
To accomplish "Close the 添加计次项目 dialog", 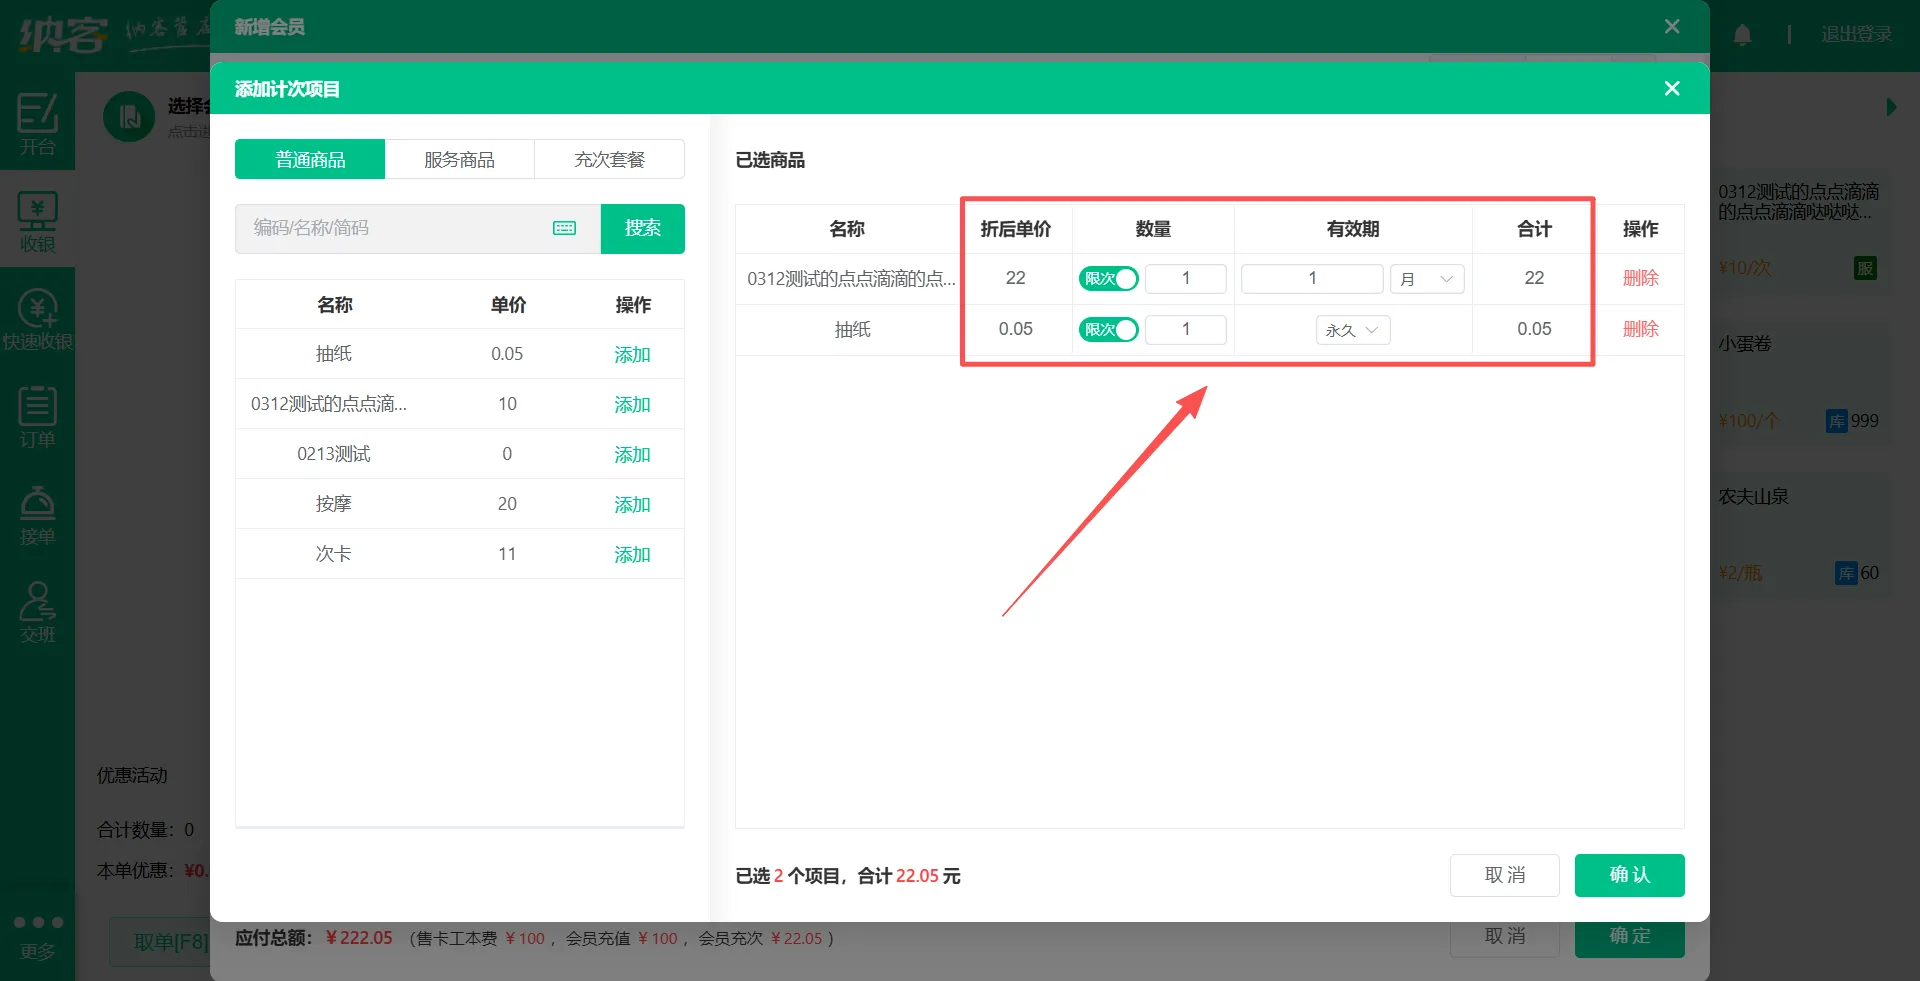I will [1671, 89].
